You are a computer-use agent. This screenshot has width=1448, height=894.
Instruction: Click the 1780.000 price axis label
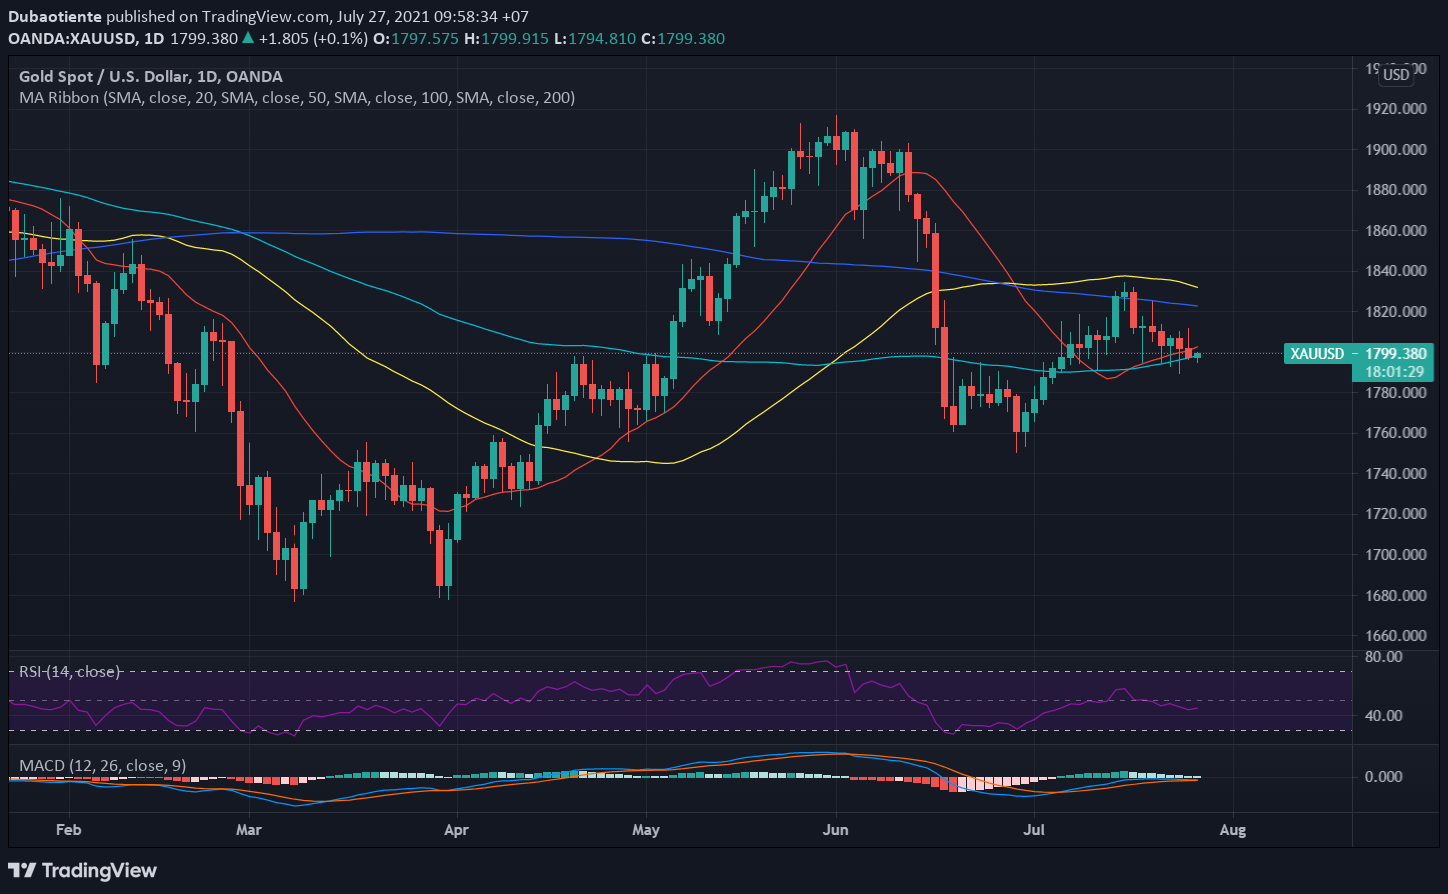(1394, 393)
